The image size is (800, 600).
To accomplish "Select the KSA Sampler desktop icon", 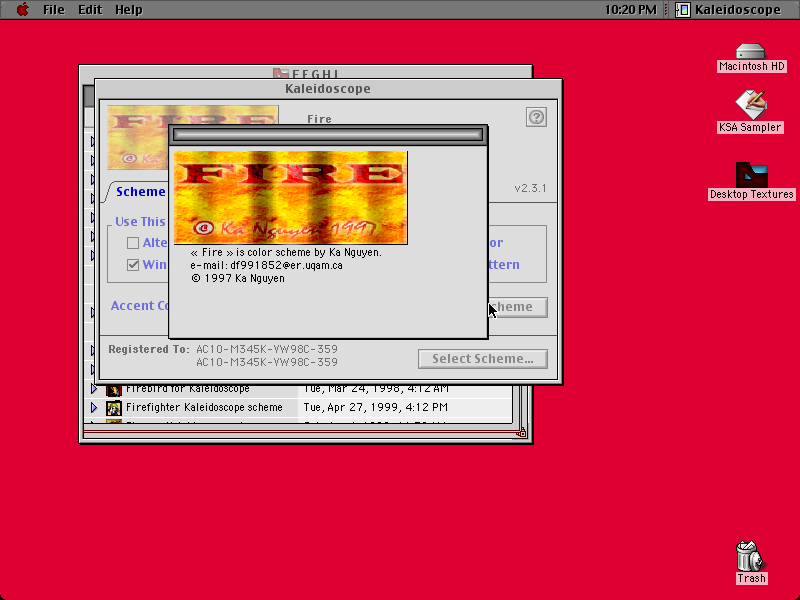I will coord(750,105).
